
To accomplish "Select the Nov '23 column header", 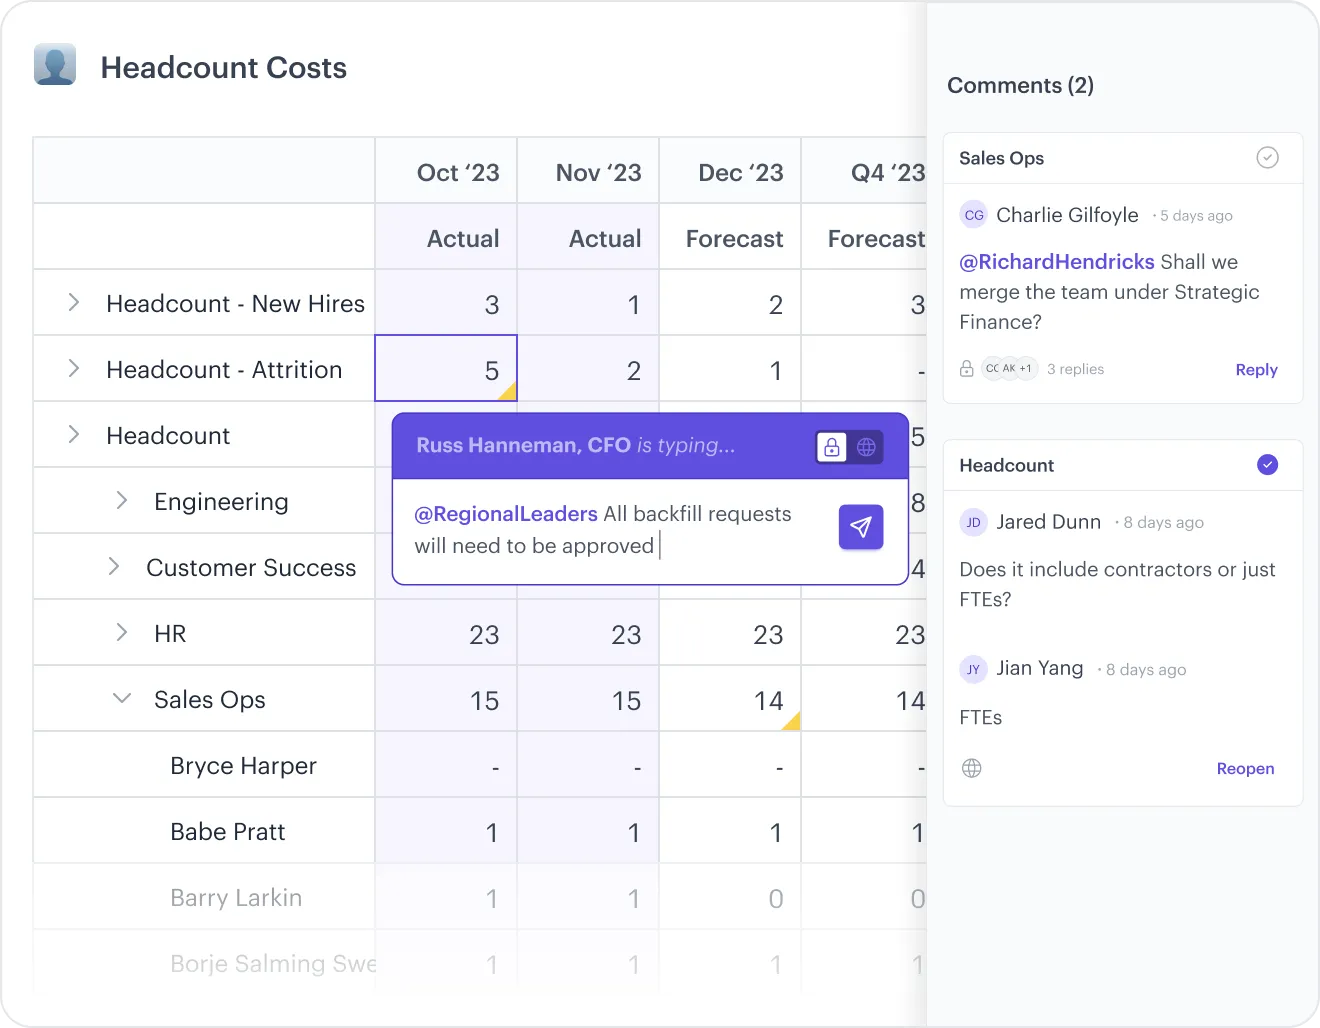I will pyautogui.click(x=588, y=171).
